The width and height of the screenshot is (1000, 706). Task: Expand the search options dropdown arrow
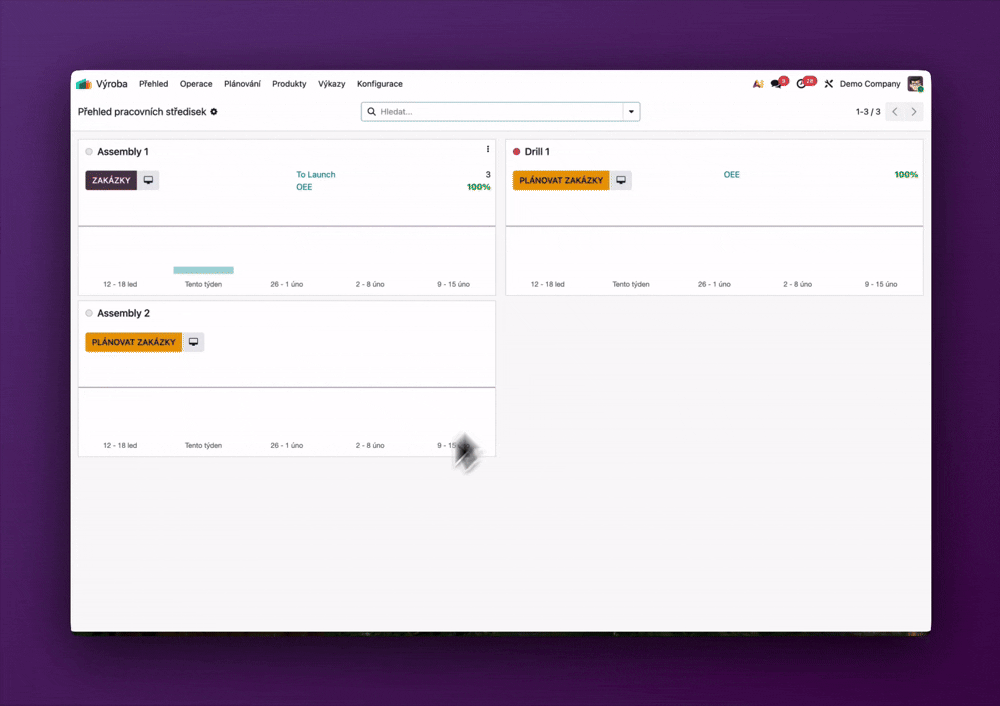631,112
